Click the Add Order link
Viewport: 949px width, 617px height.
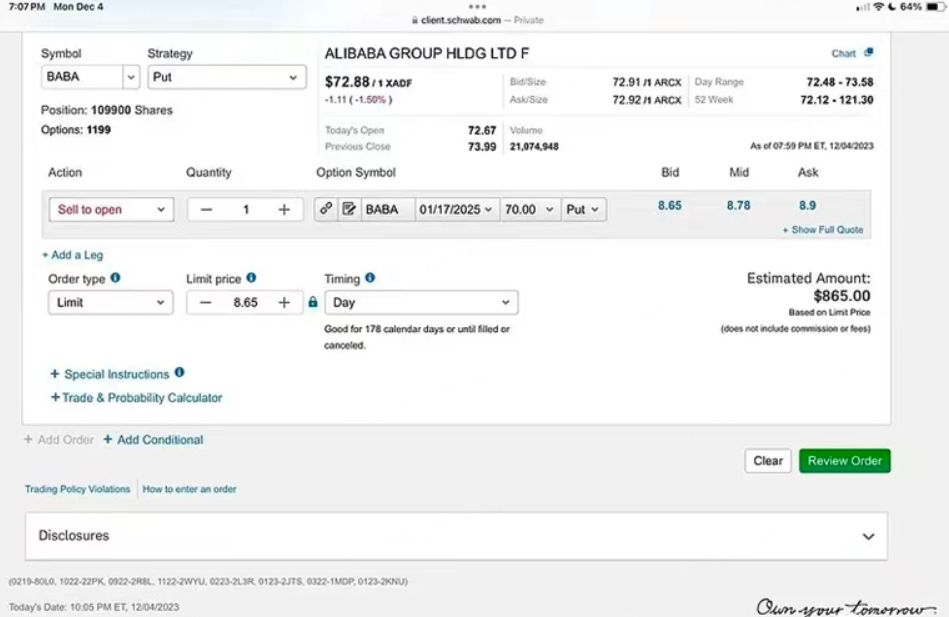point(59,440)
